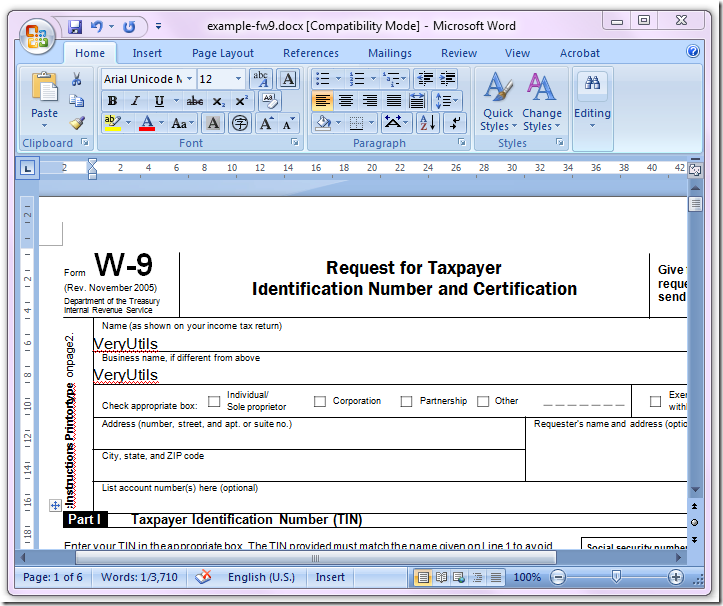Click the Insert mode indicator in status bar

coord(330,577)
